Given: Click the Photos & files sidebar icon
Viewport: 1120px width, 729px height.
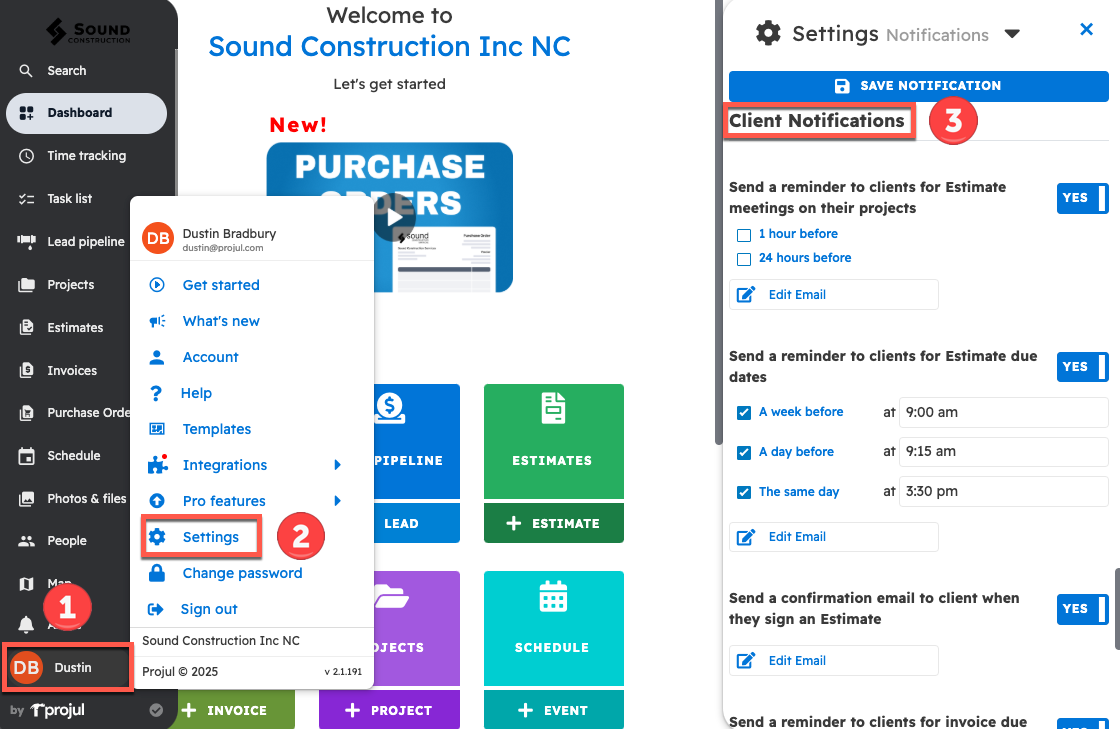Looking at the screenshot, I should [26, 499].
